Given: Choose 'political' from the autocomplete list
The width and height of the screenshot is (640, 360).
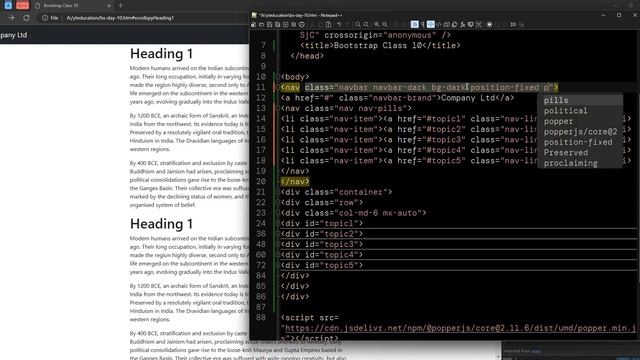Looking at the screenshot, I should tap(580, 111).
